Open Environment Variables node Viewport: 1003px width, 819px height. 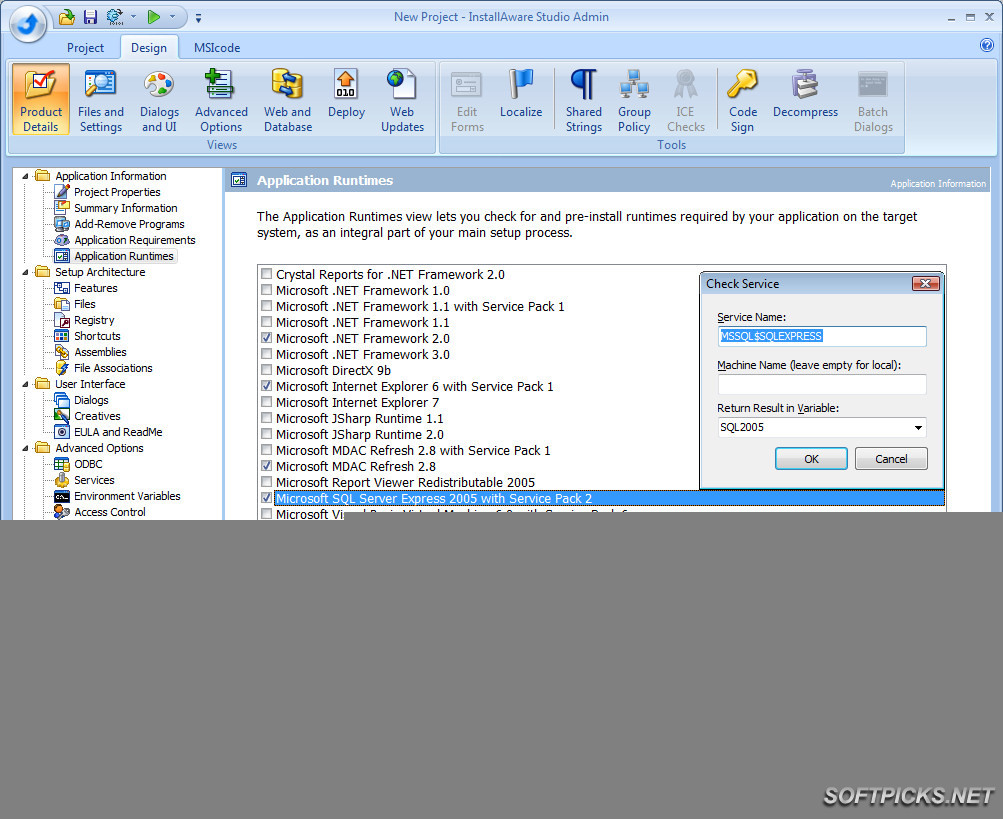click(127, 496)
